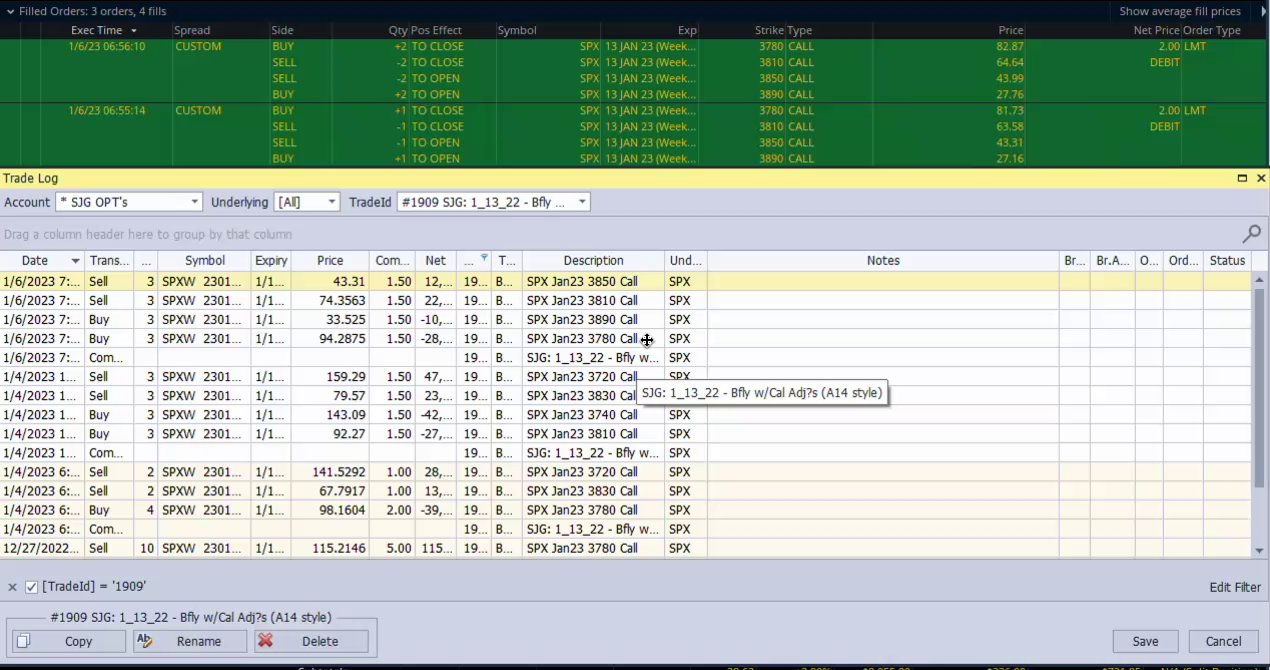The width and height of the screenshot is (1270, 670).
Task: Click the Strike column header
Action: 769,30
